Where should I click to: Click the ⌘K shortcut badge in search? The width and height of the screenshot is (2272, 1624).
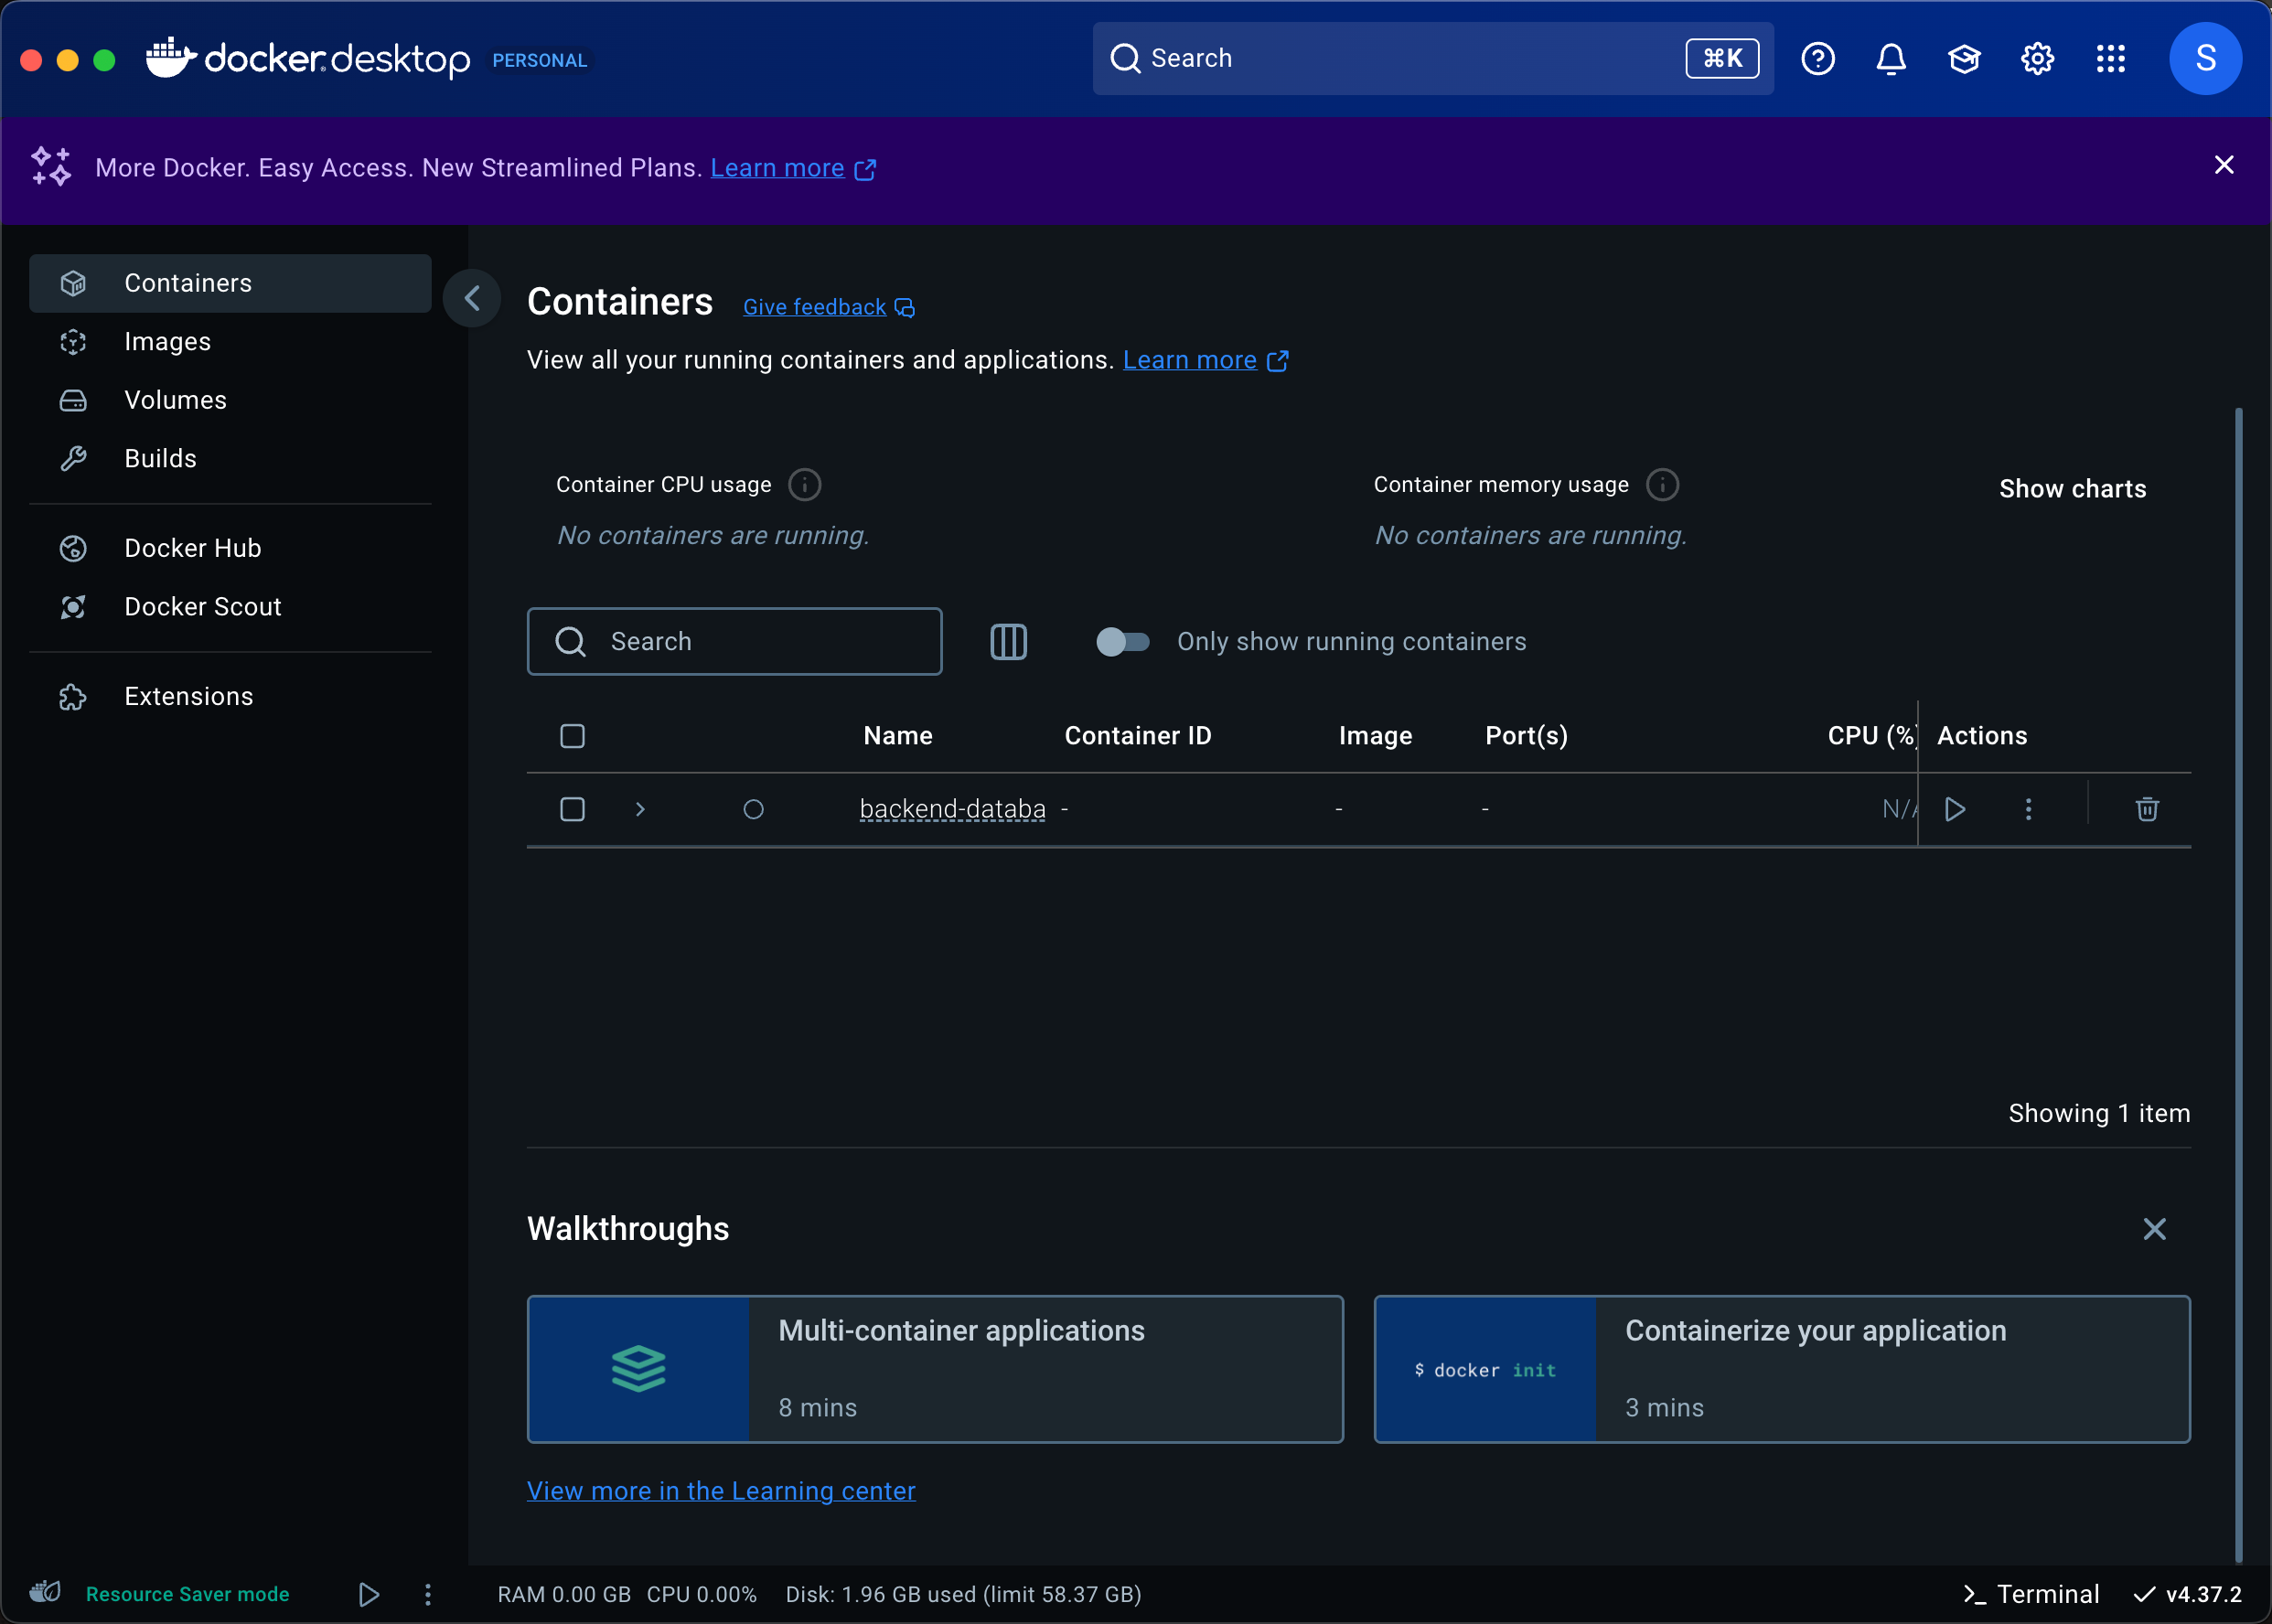1722,59
